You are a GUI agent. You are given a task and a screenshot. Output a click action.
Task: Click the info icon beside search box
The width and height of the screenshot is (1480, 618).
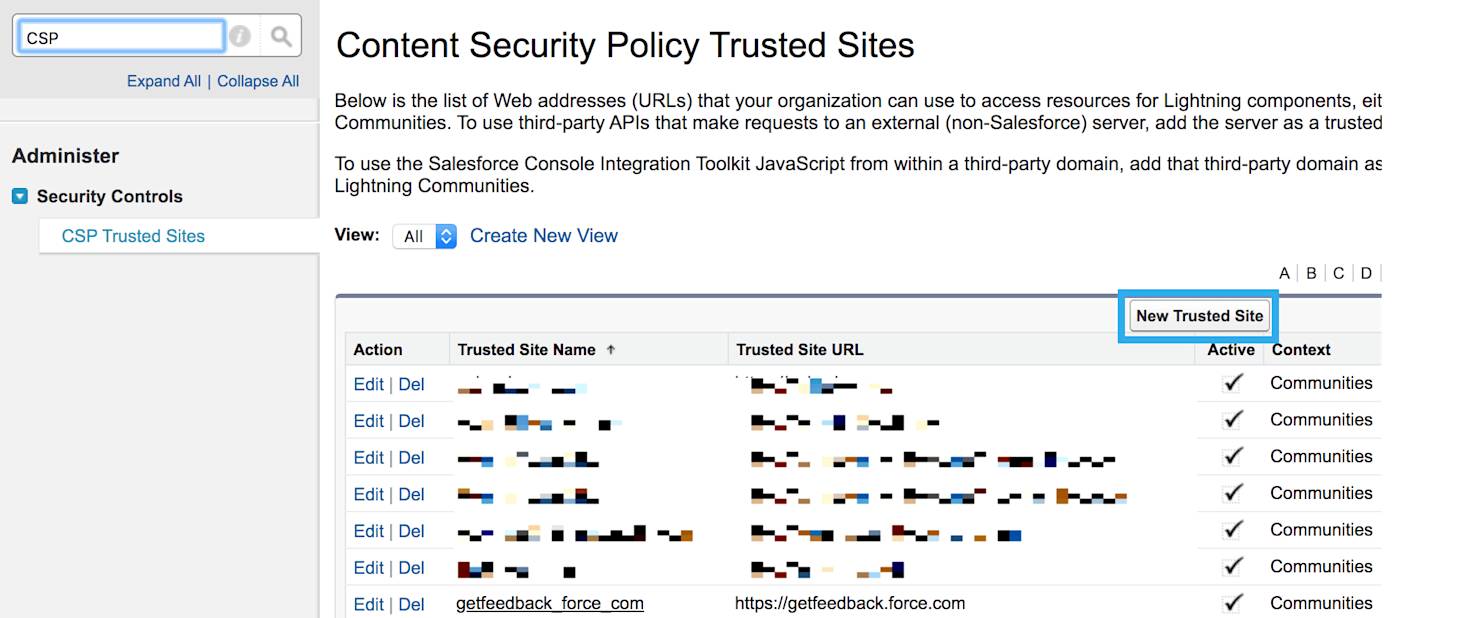pos(240,37)
